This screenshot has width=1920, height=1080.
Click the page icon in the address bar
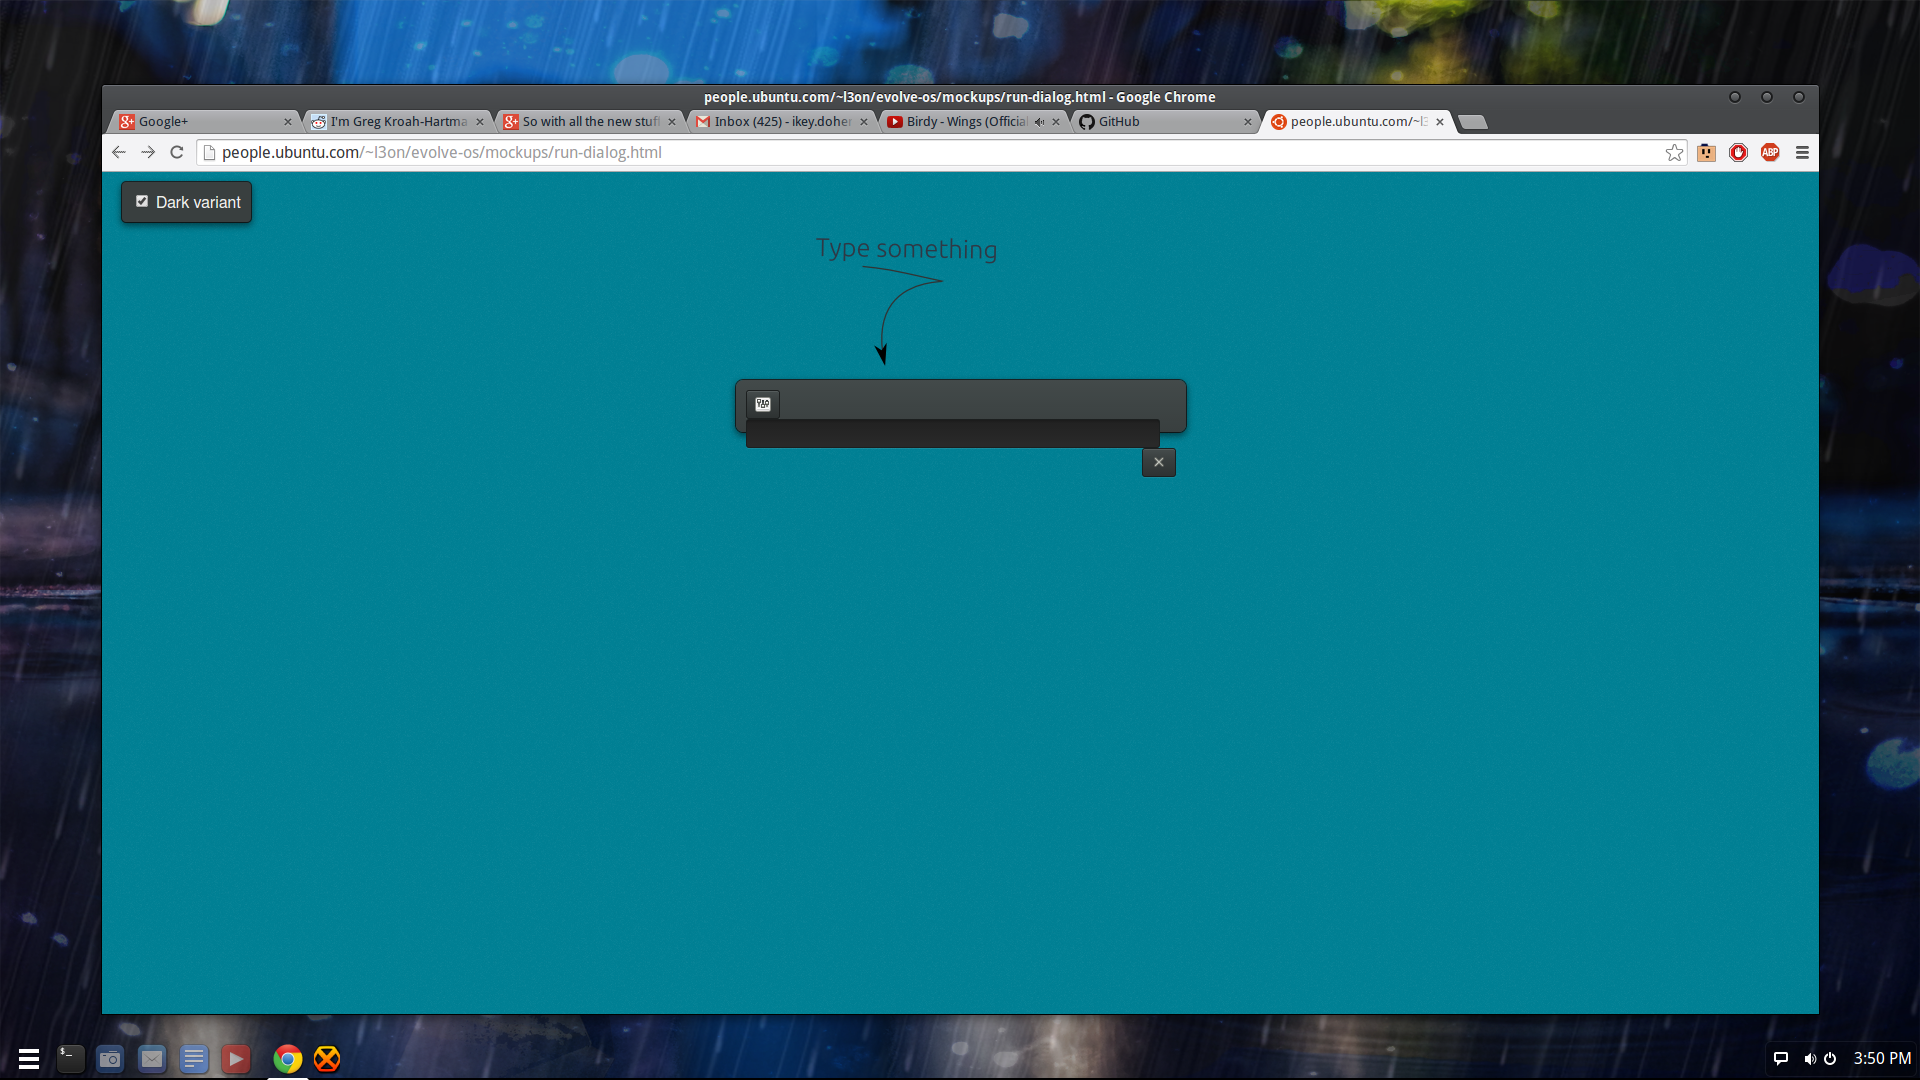[209, 152]
